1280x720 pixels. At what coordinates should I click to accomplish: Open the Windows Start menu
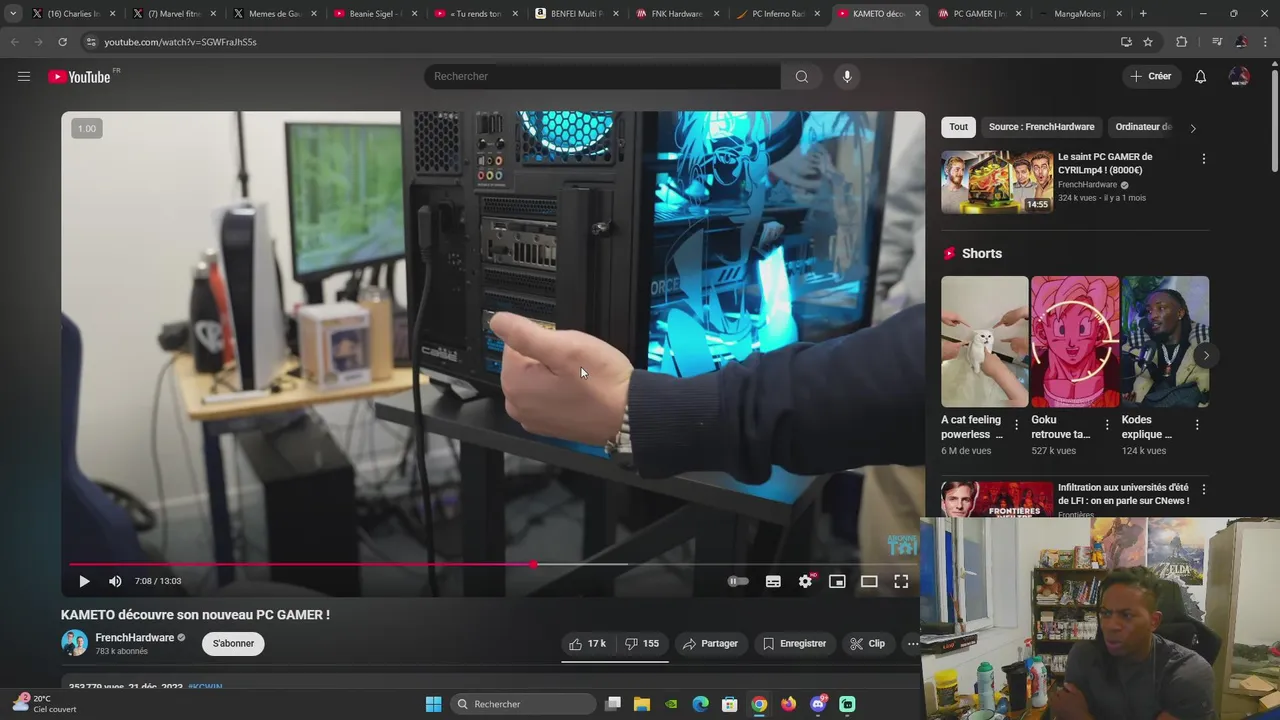[433, 704]
